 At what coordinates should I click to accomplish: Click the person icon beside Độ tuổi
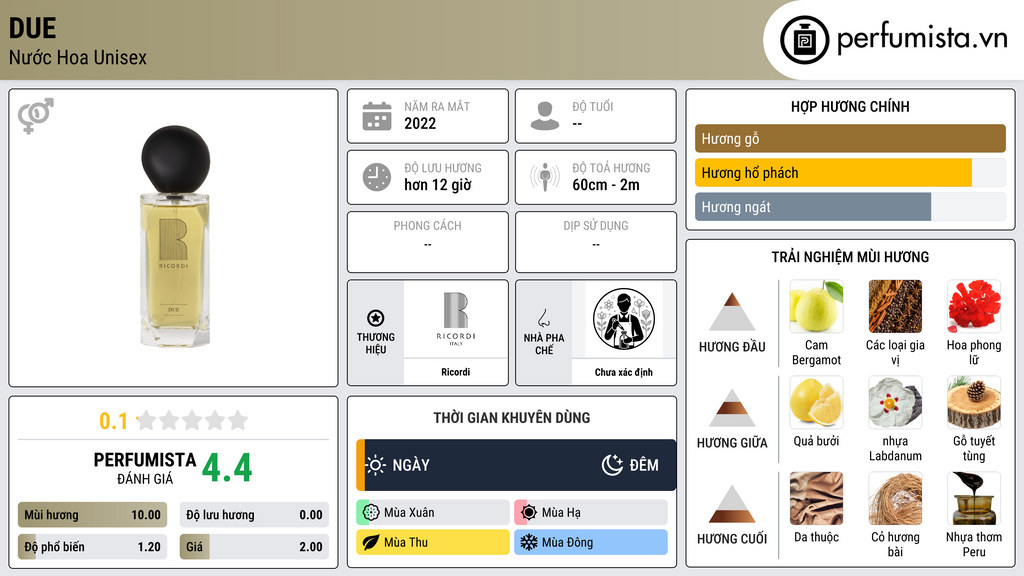click(x=545, y=116)
